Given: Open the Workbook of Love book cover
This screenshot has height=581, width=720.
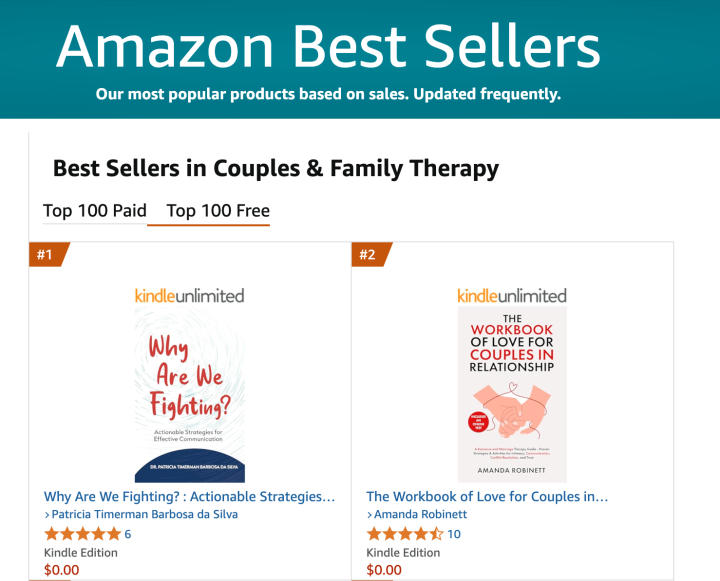Looking at the screenshot, I should tap(512, 395).
